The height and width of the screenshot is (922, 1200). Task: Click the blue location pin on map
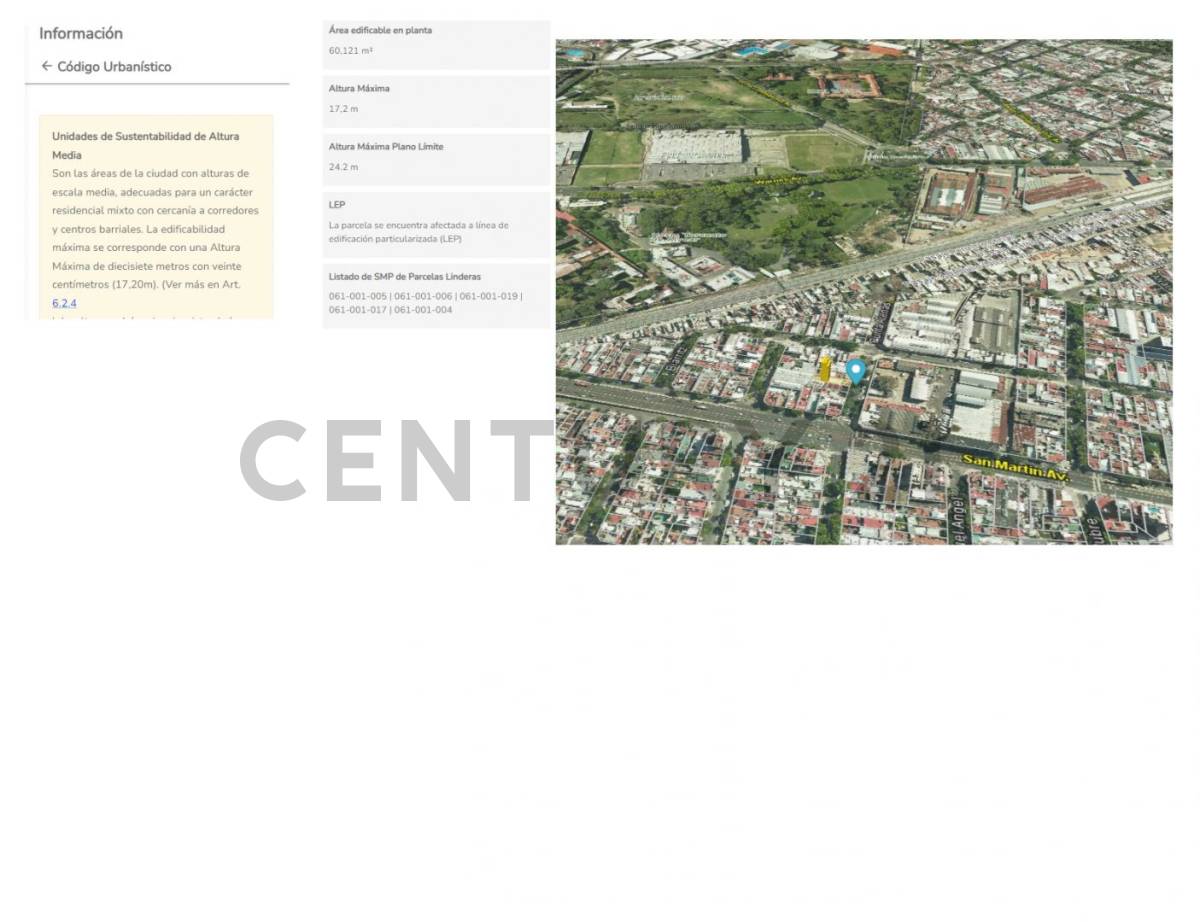coord(855,370)
